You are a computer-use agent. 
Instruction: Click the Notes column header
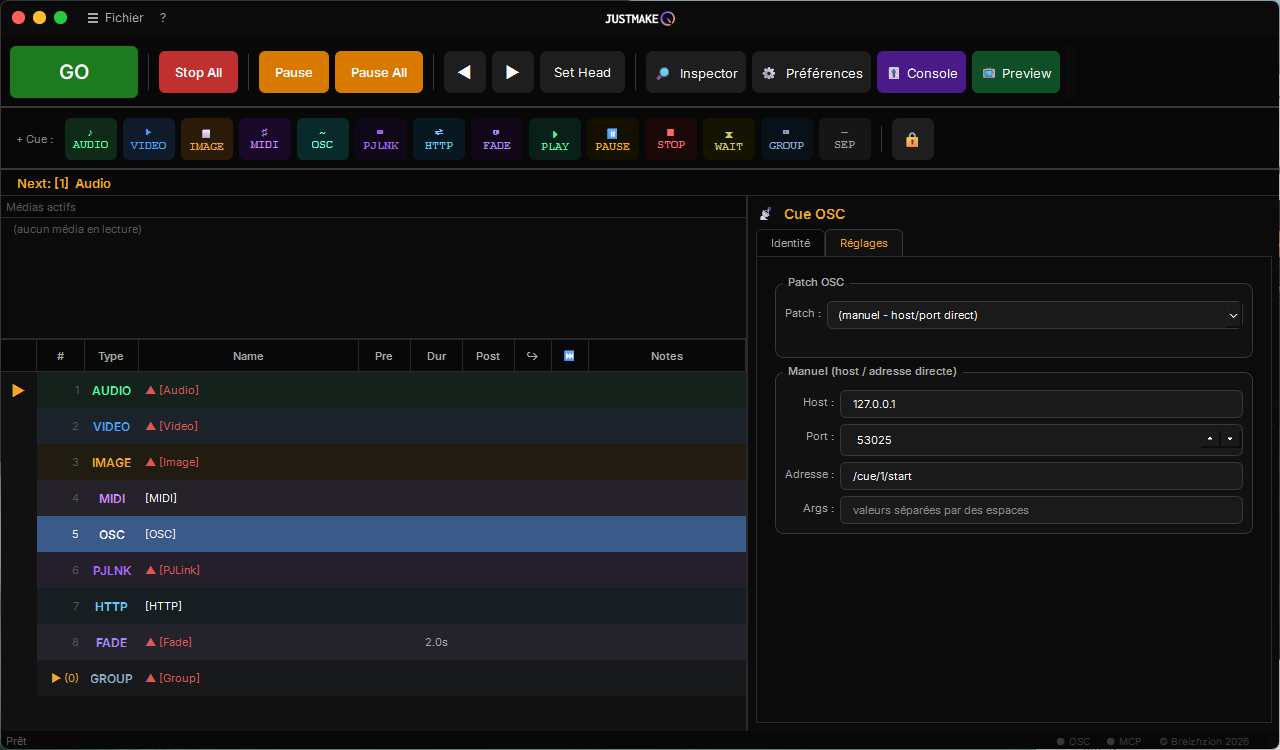pyautogui.click(x=667, y=356)
